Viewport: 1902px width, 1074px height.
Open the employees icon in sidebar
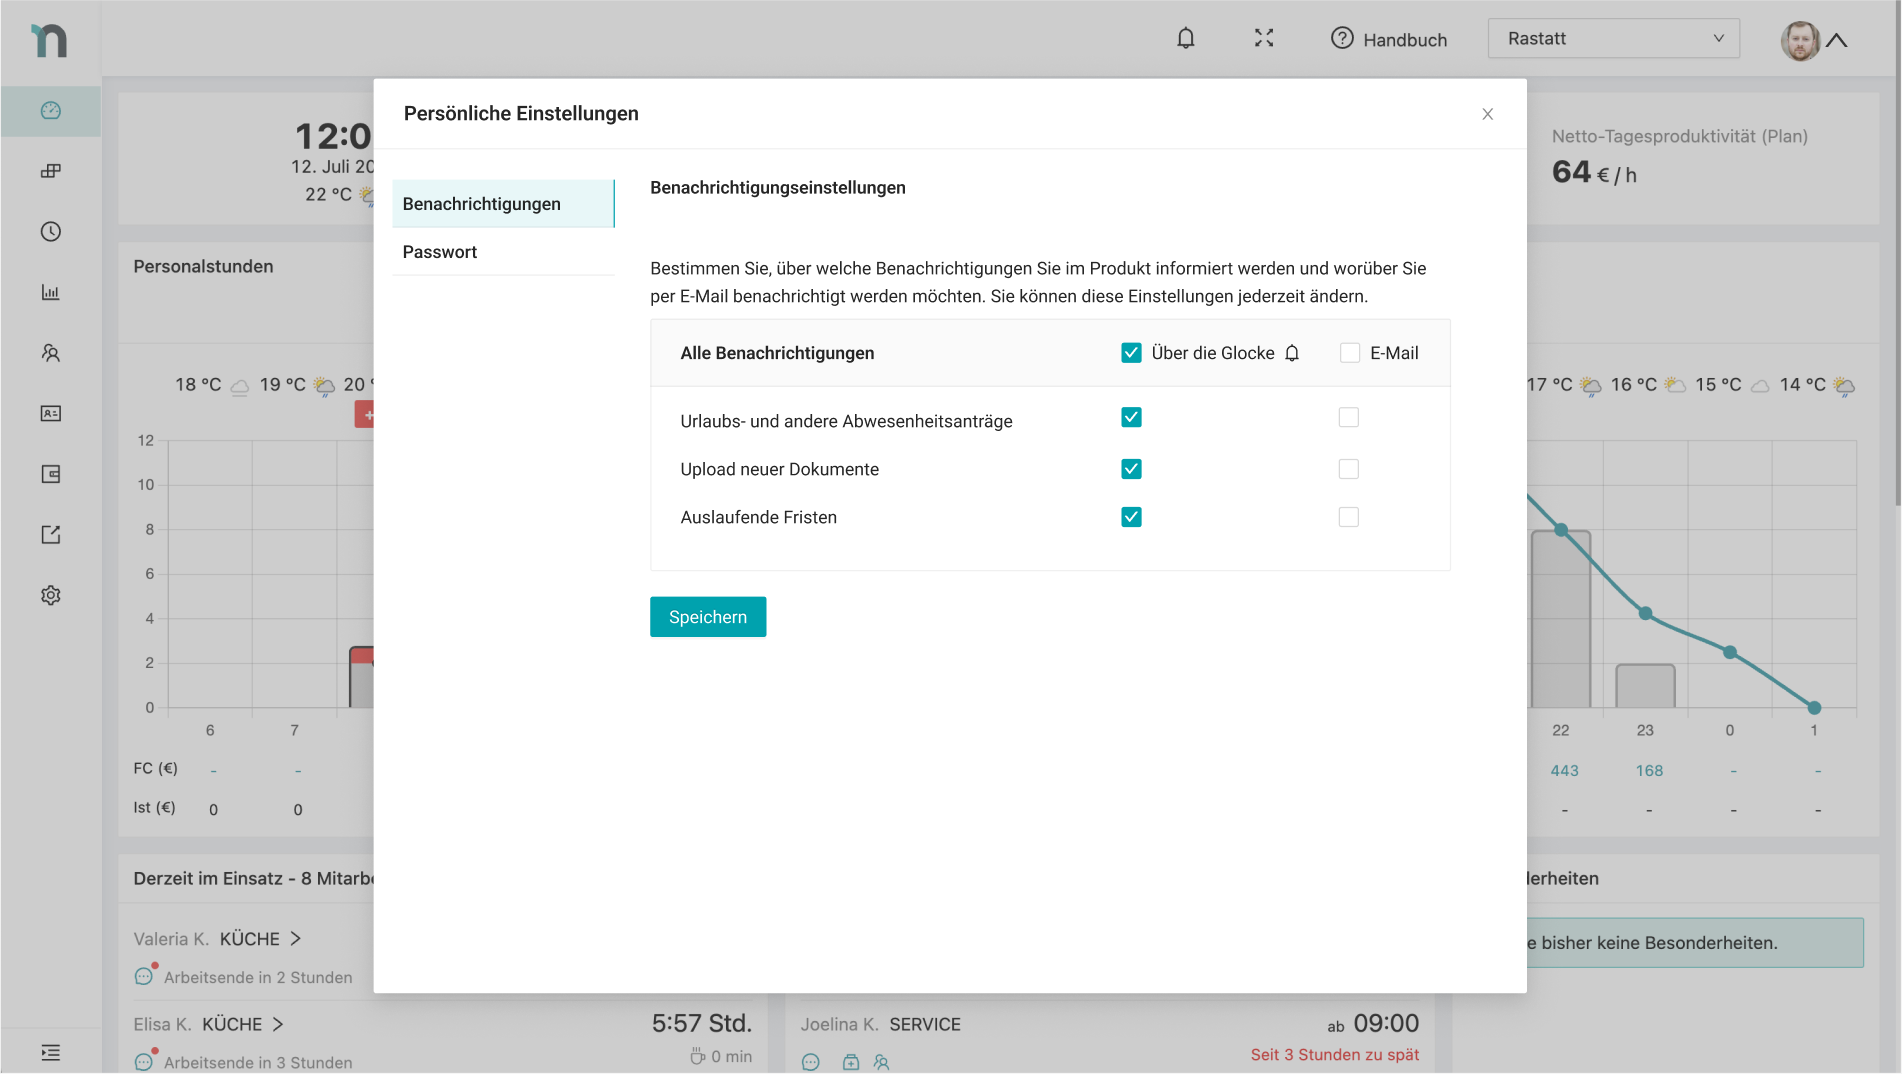(51, 353)
